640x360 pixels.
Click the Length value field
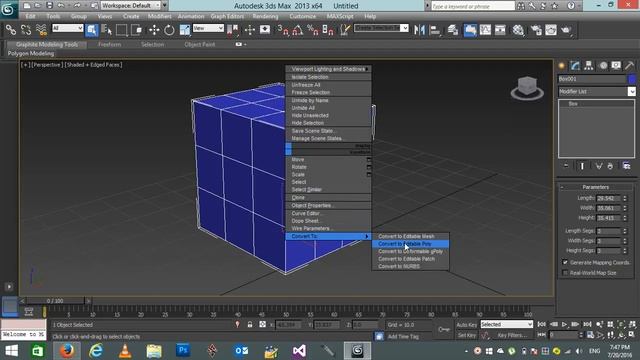pos(609,198)
